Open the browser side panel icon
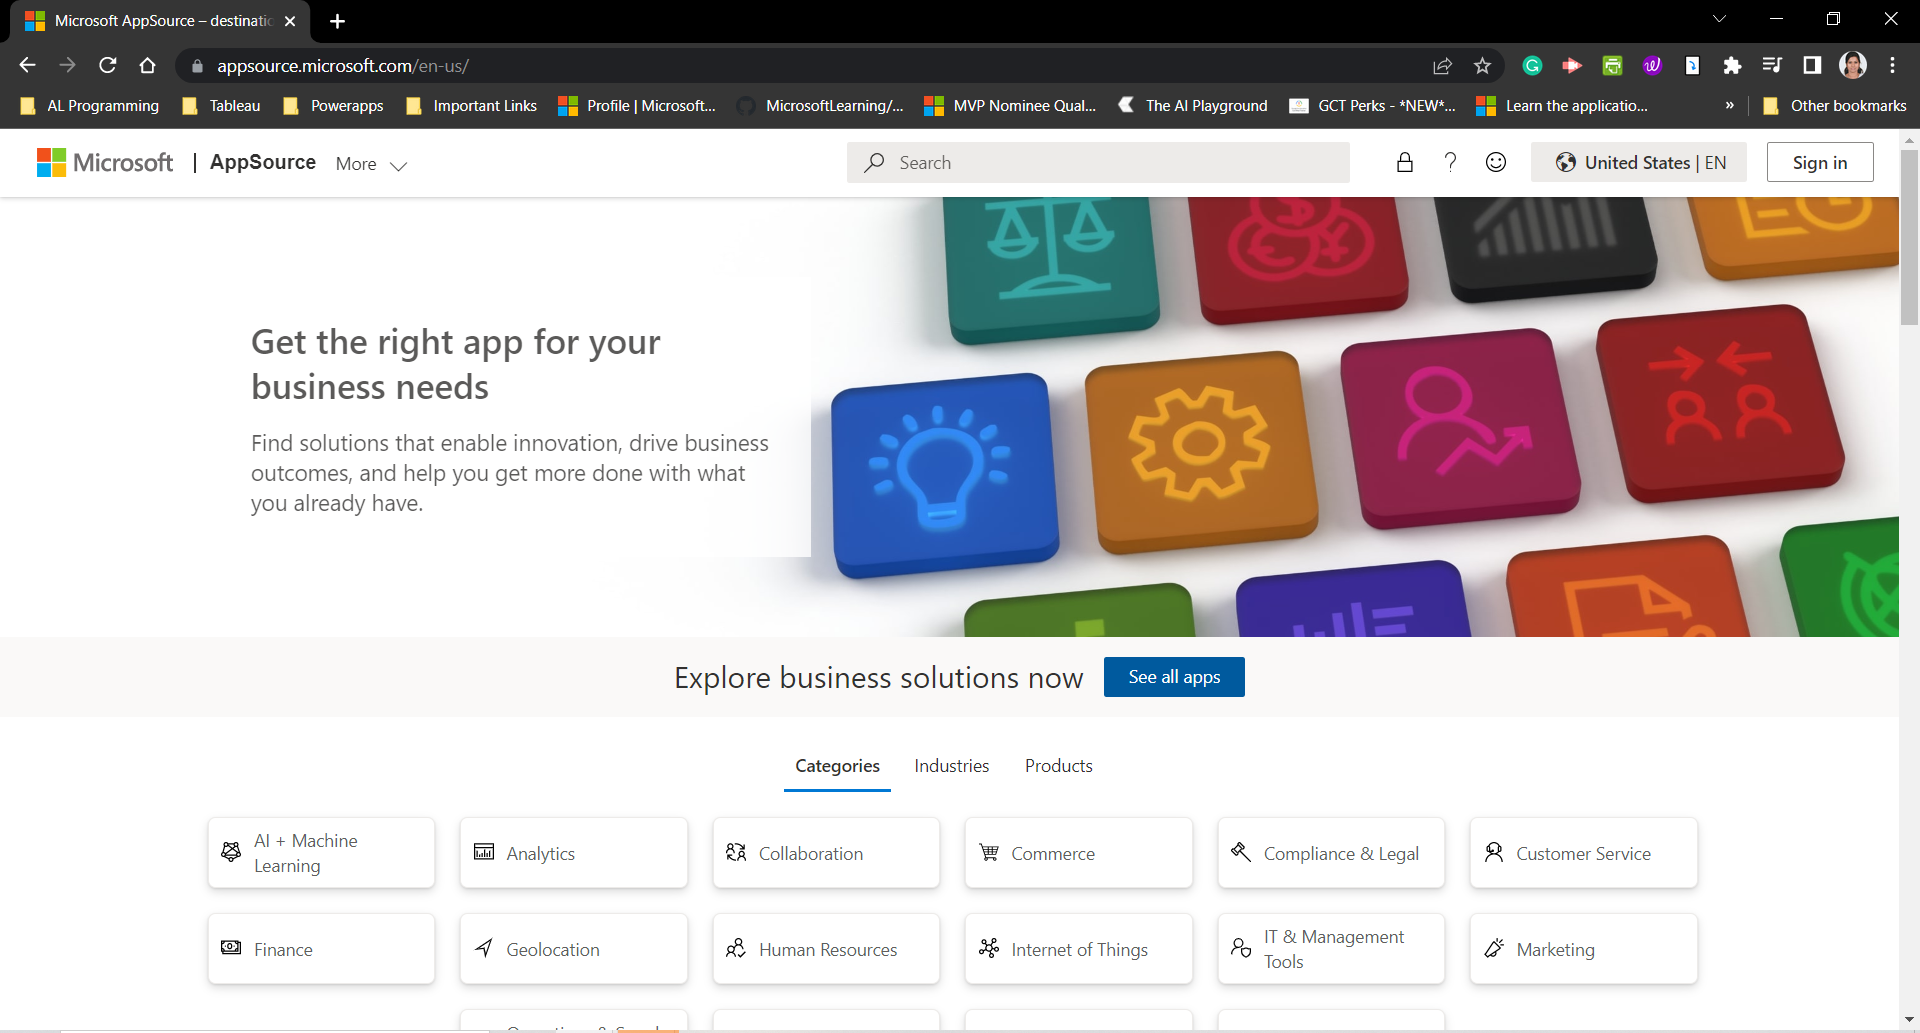The width and height of the screenshot is (1920, 1033). coord(1812,65)
